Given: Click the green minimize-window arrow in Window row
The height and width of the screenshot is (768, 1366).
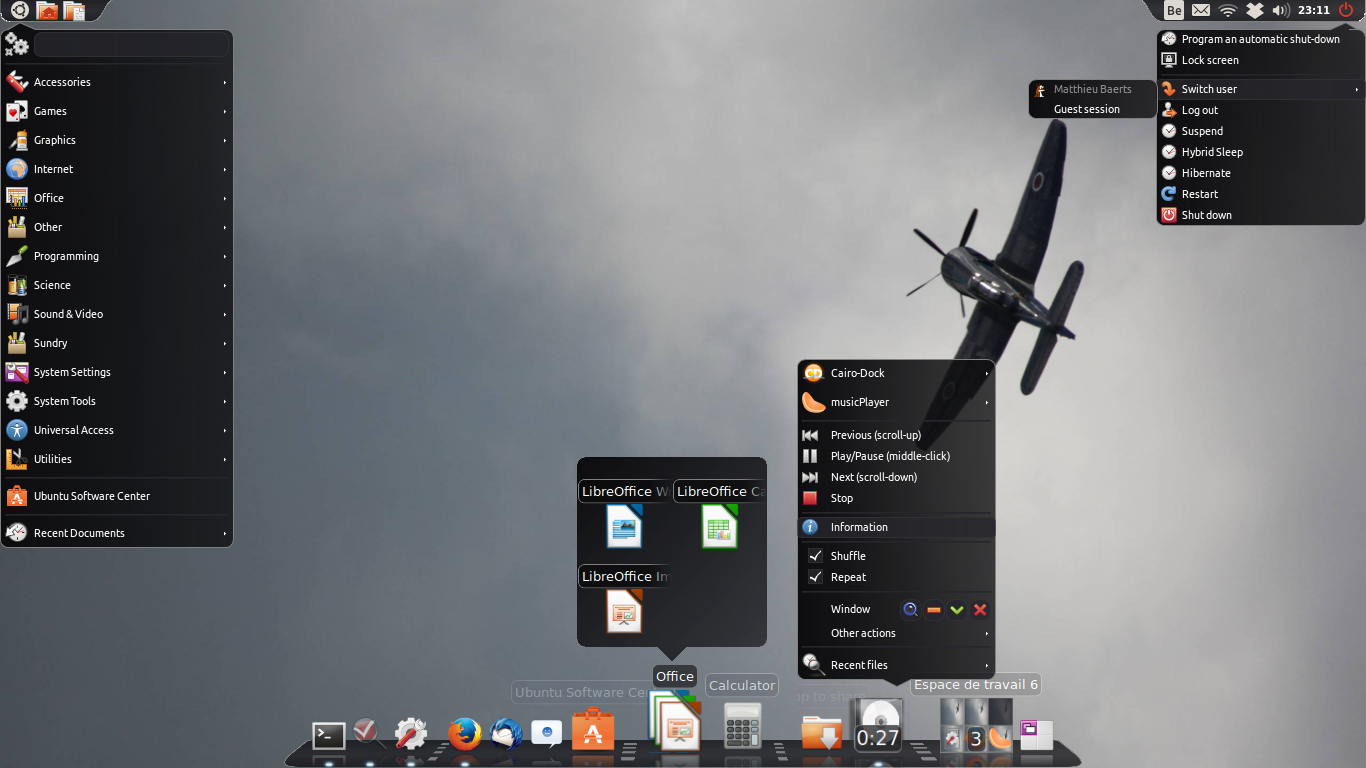Looking at the screenshot, I should (x=957, y=609).
